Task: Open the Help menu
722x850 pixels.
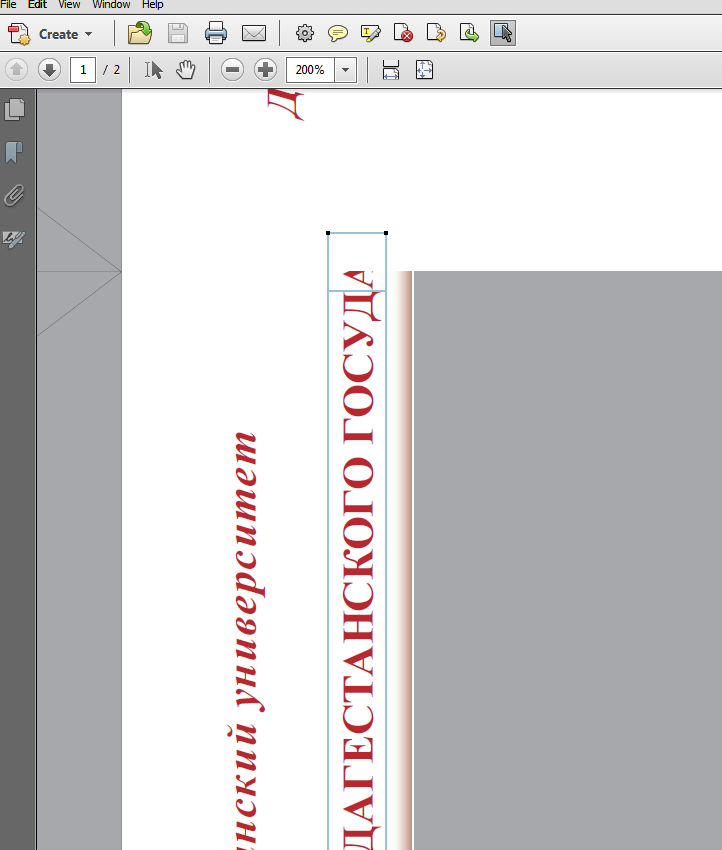Action: (x=152, y=4)
